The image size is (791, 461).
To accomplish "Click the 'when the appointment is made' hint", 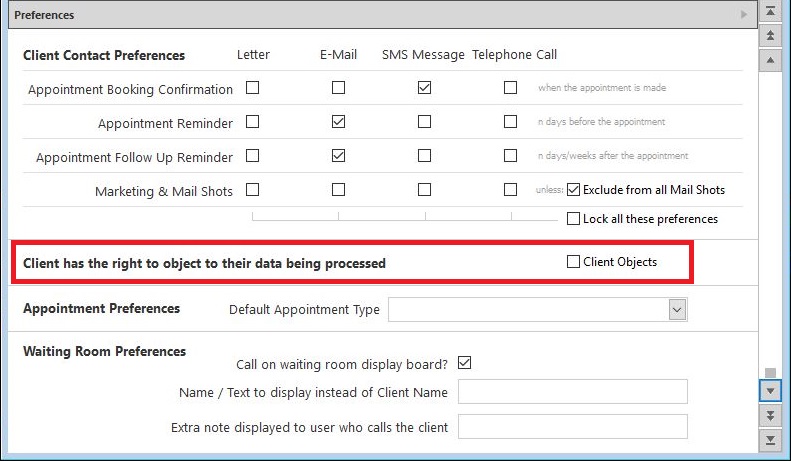I will tap(602, 88).
